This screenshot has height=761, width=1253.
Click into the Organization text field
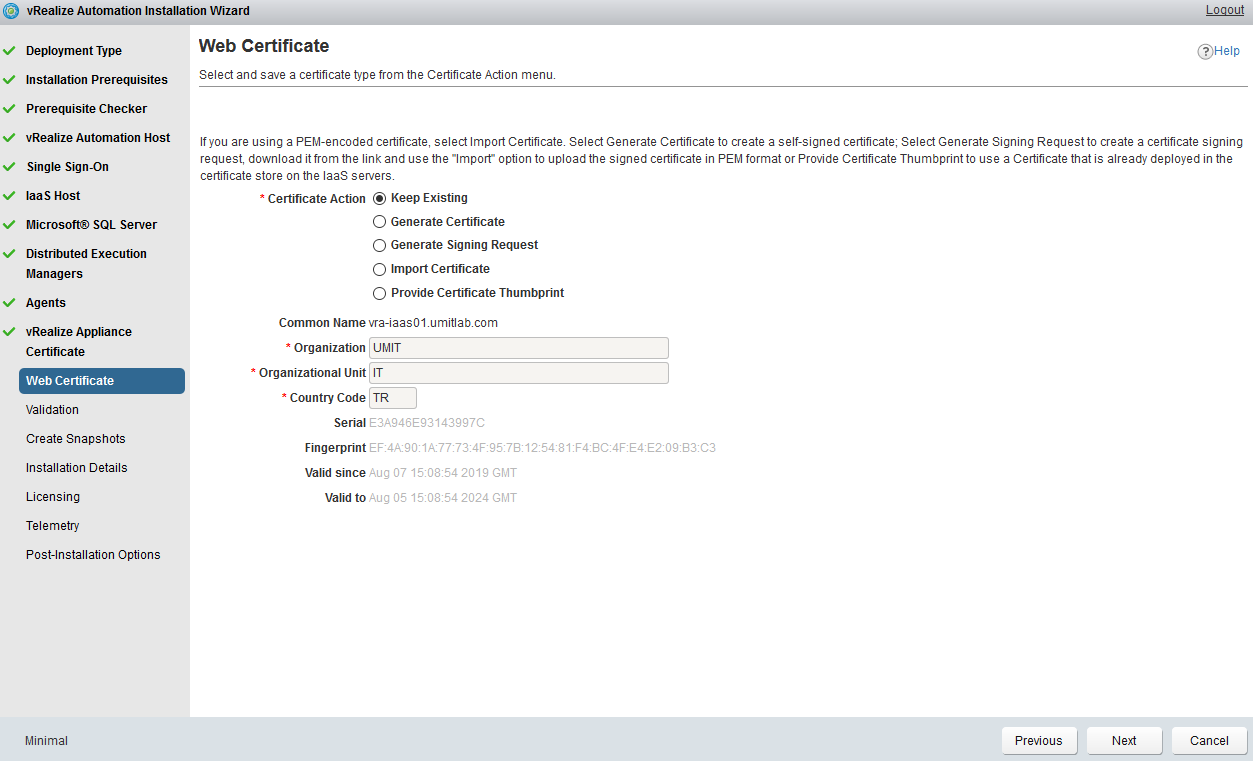tap(518, 348)
